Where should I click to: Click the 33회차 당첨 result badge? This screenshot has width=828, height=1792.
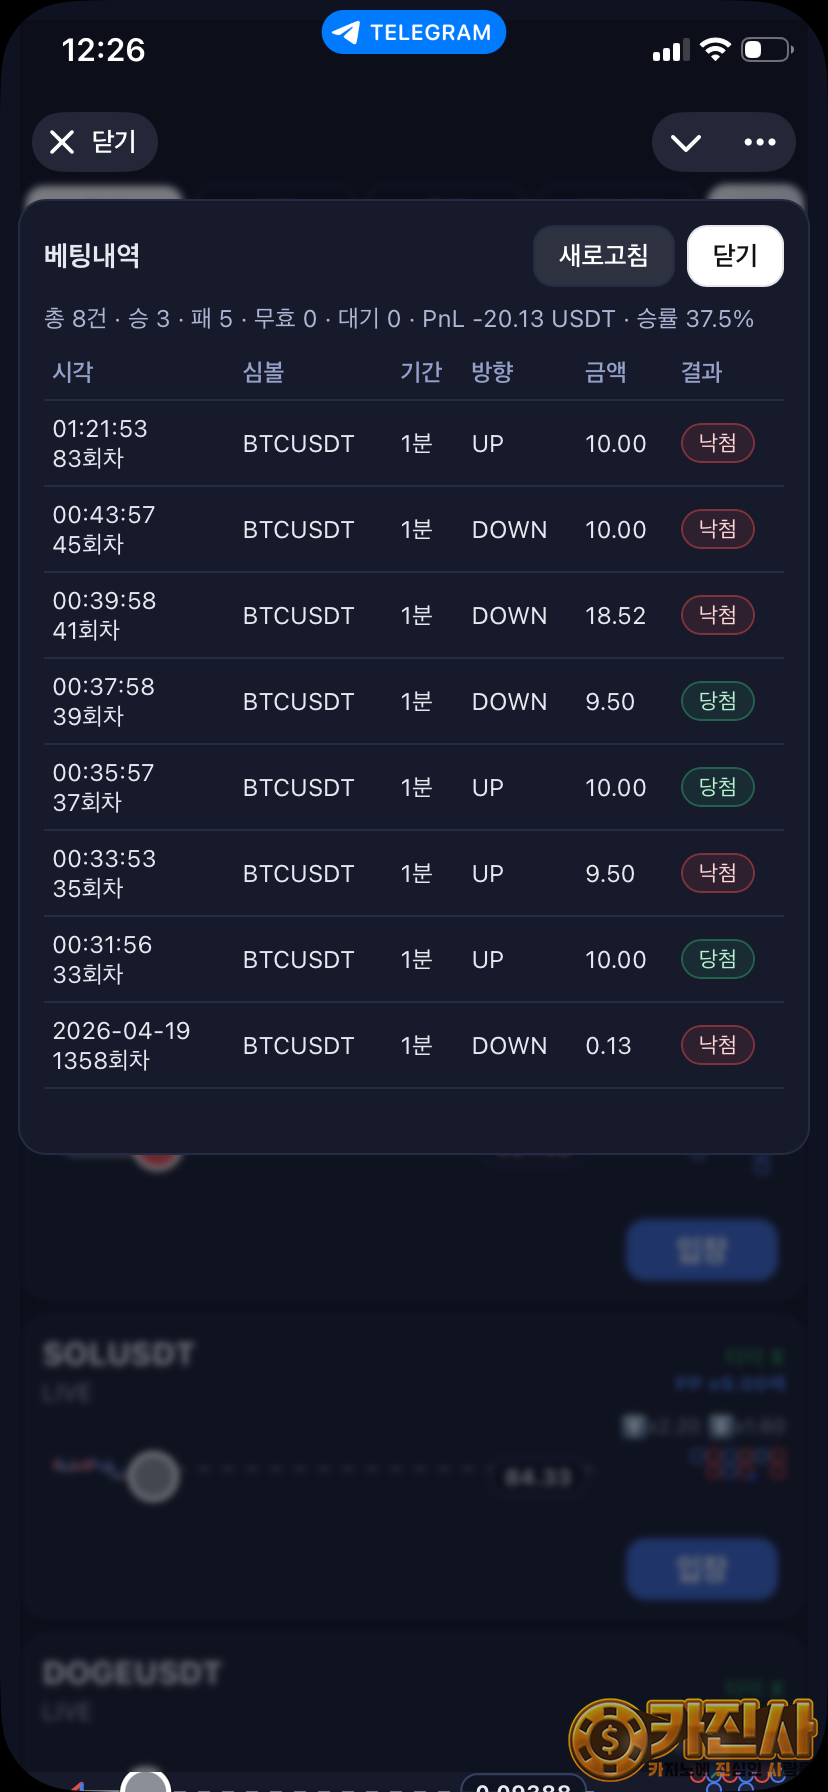717,959
